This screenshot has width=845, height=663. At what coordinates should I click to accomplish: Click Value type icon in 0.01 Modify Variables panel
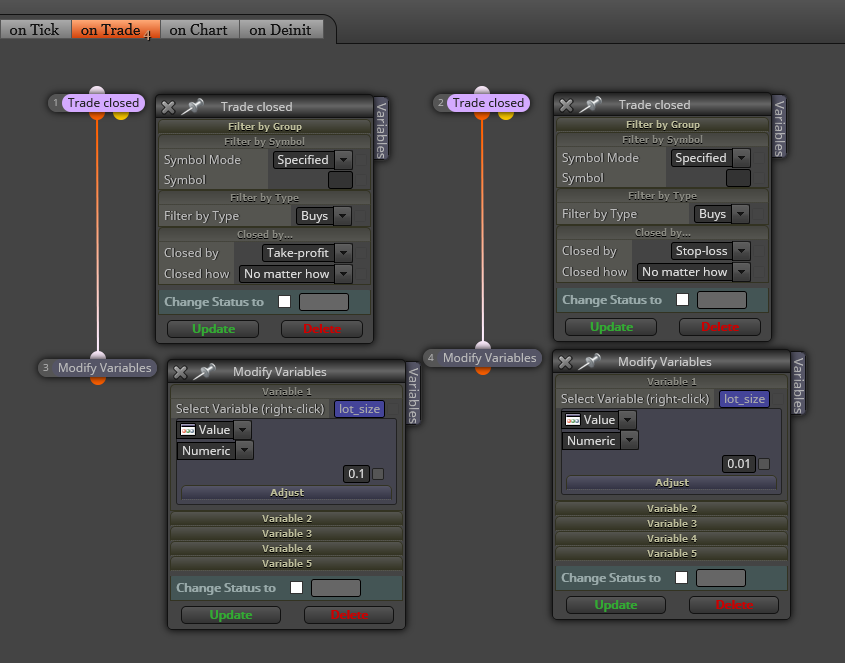pyautogui.click(x=572, y=420)
